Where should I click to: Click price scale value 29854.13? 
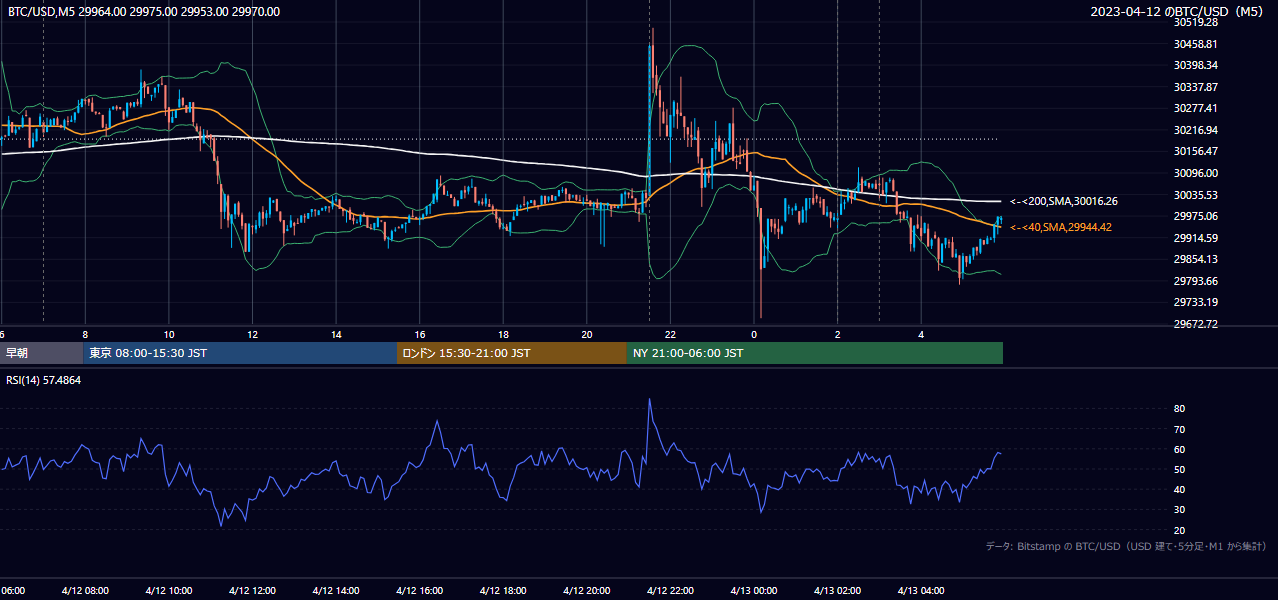click(1195, 259)
